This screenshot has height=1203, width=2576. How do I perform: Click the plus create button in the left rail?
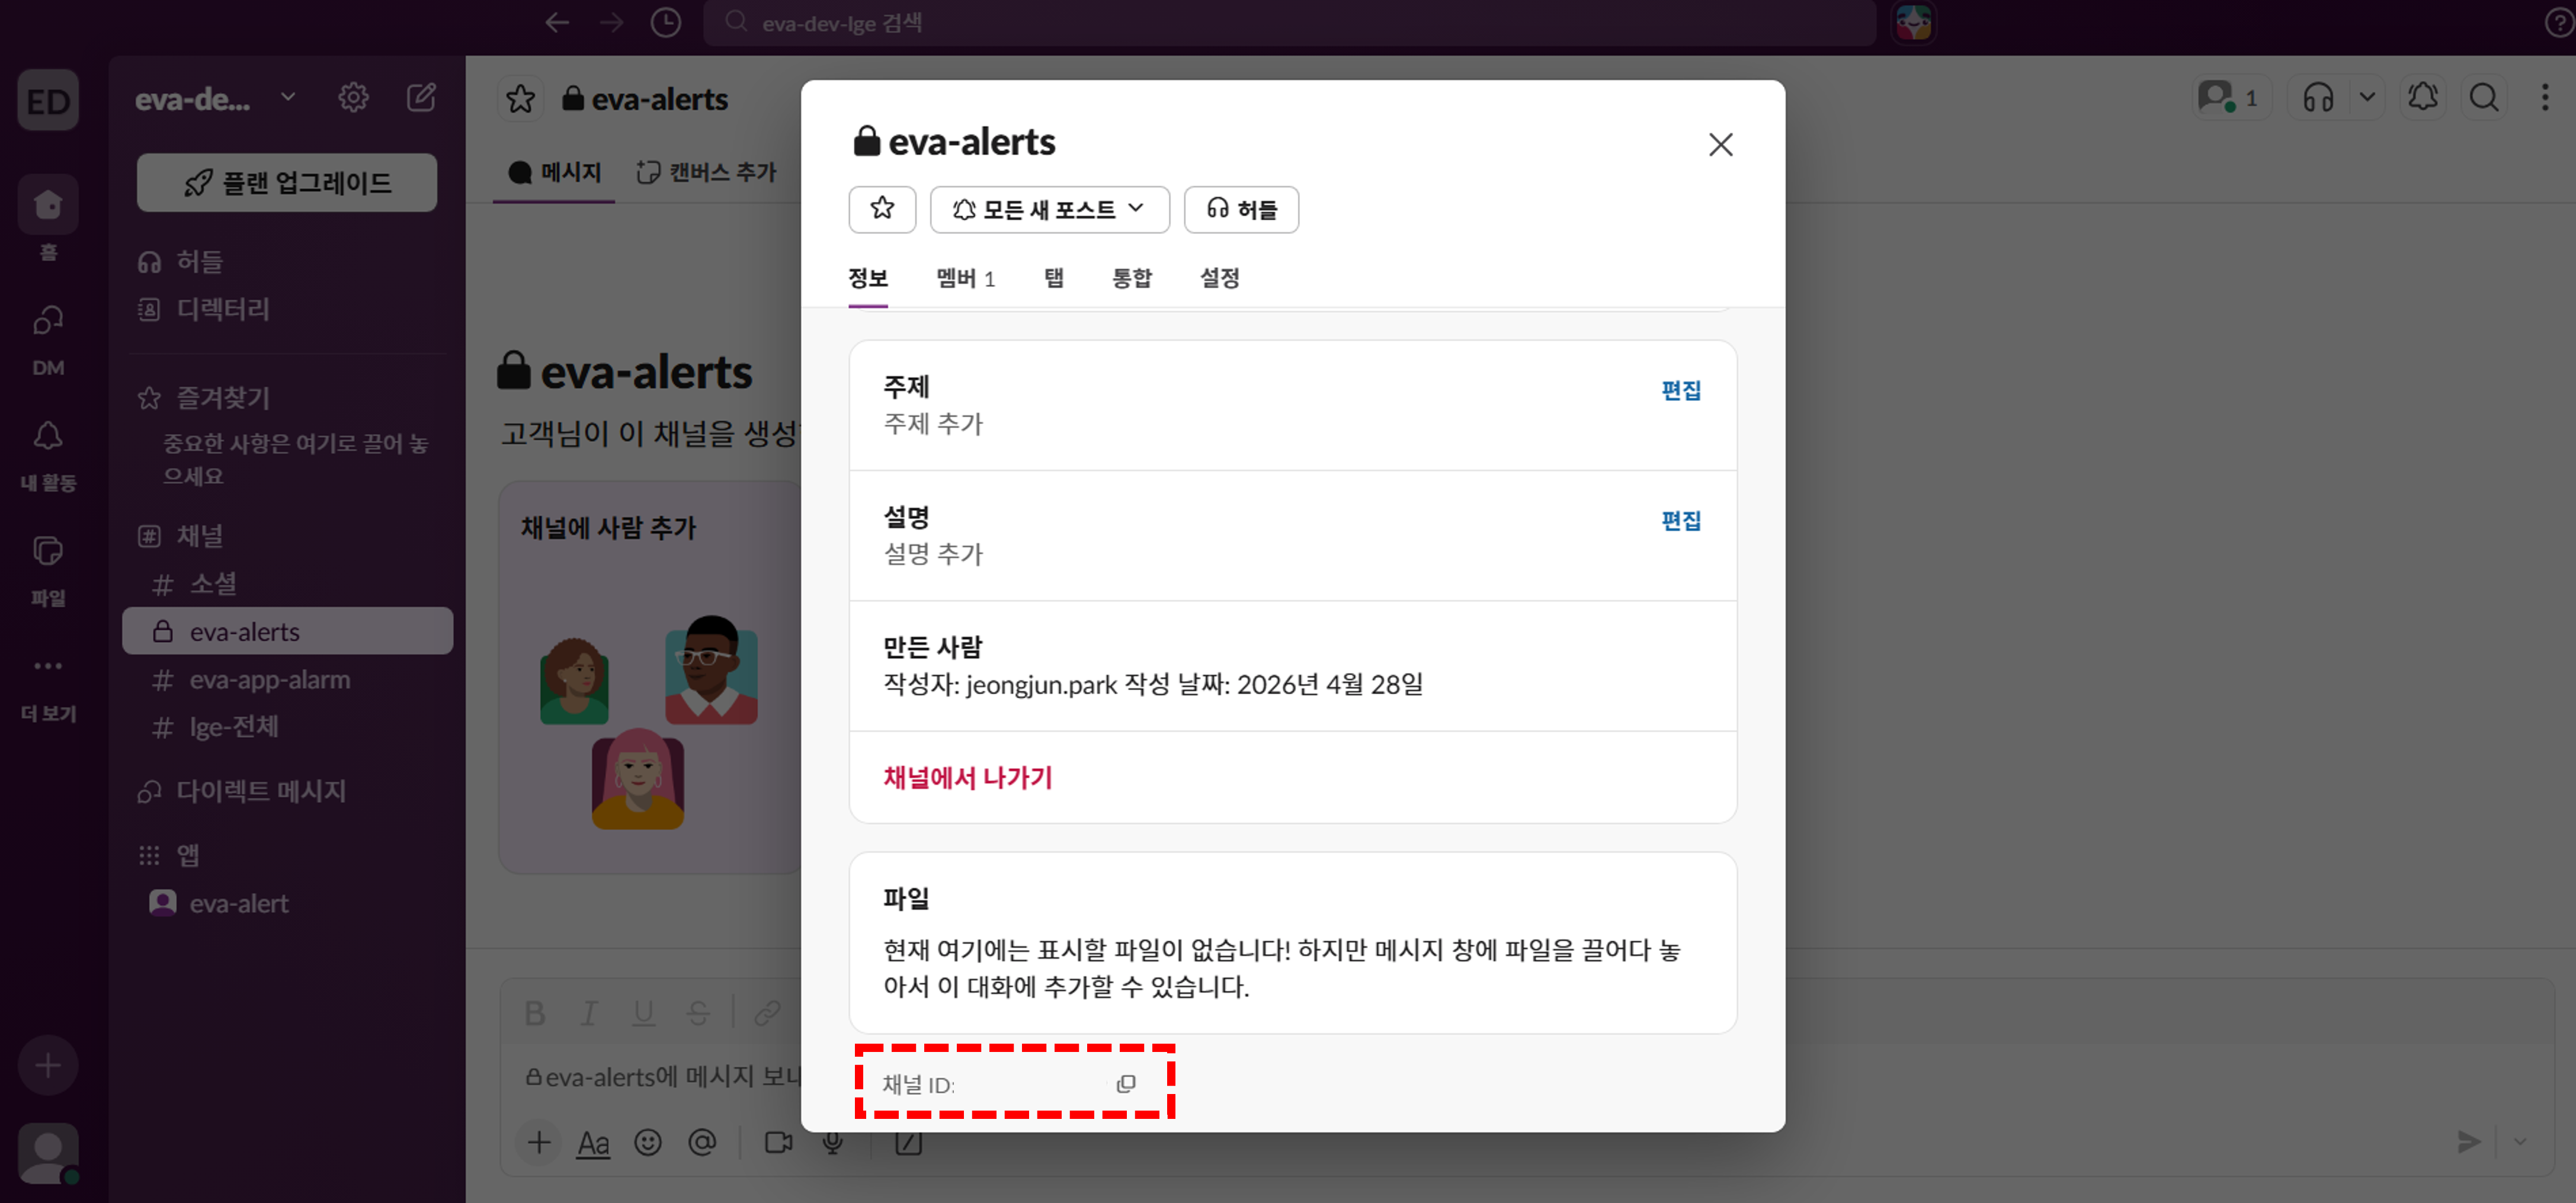click(48, 1065)
